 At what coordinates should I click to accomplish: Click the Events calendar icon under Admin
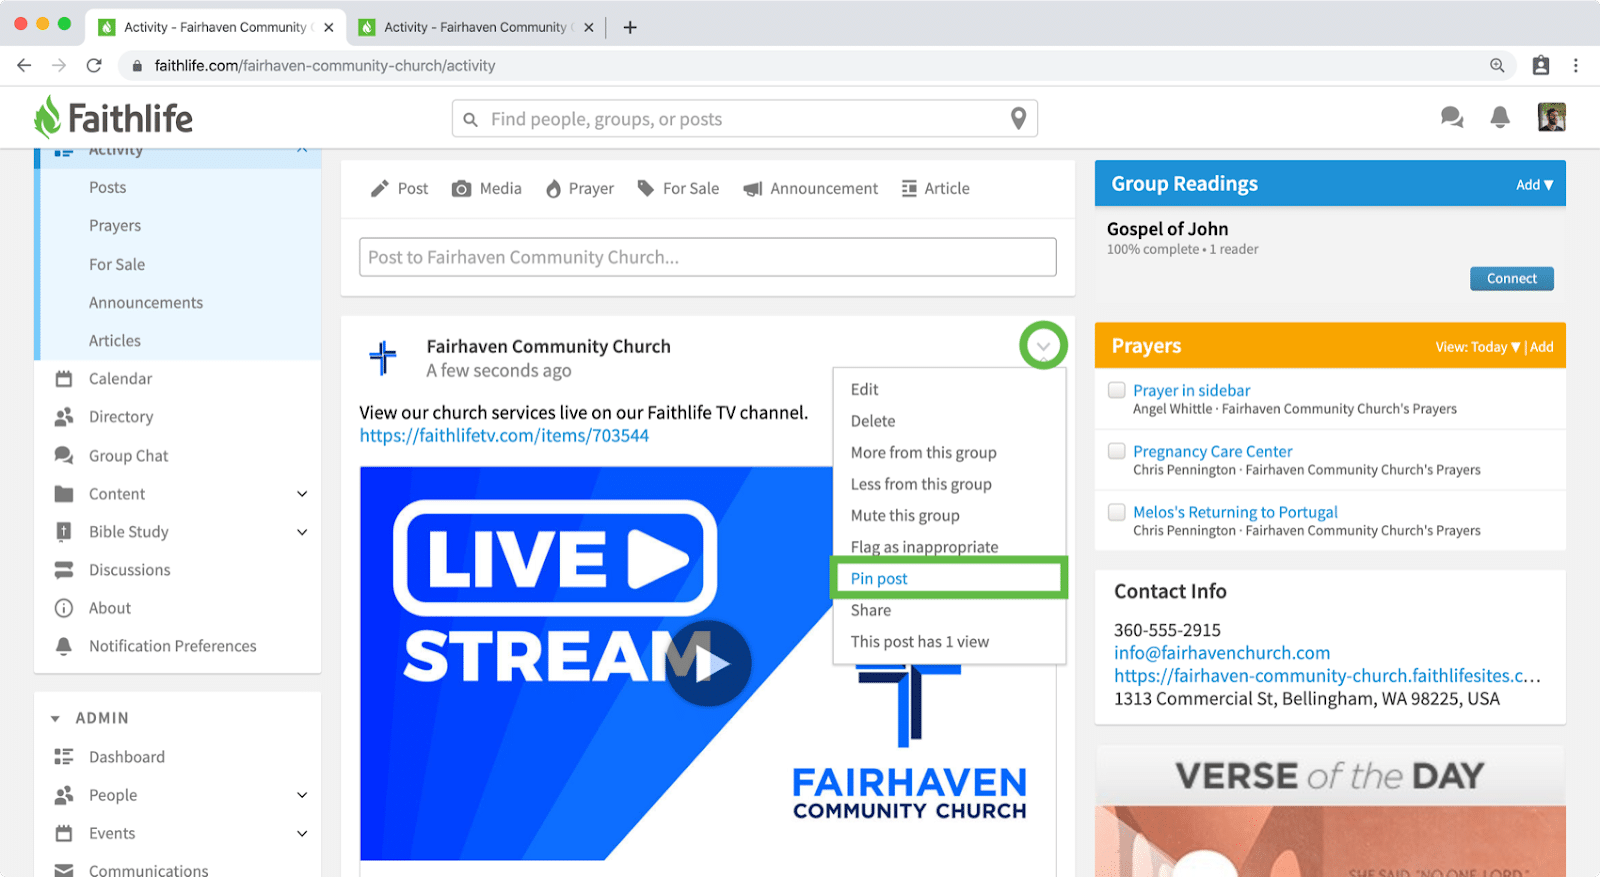64,833
